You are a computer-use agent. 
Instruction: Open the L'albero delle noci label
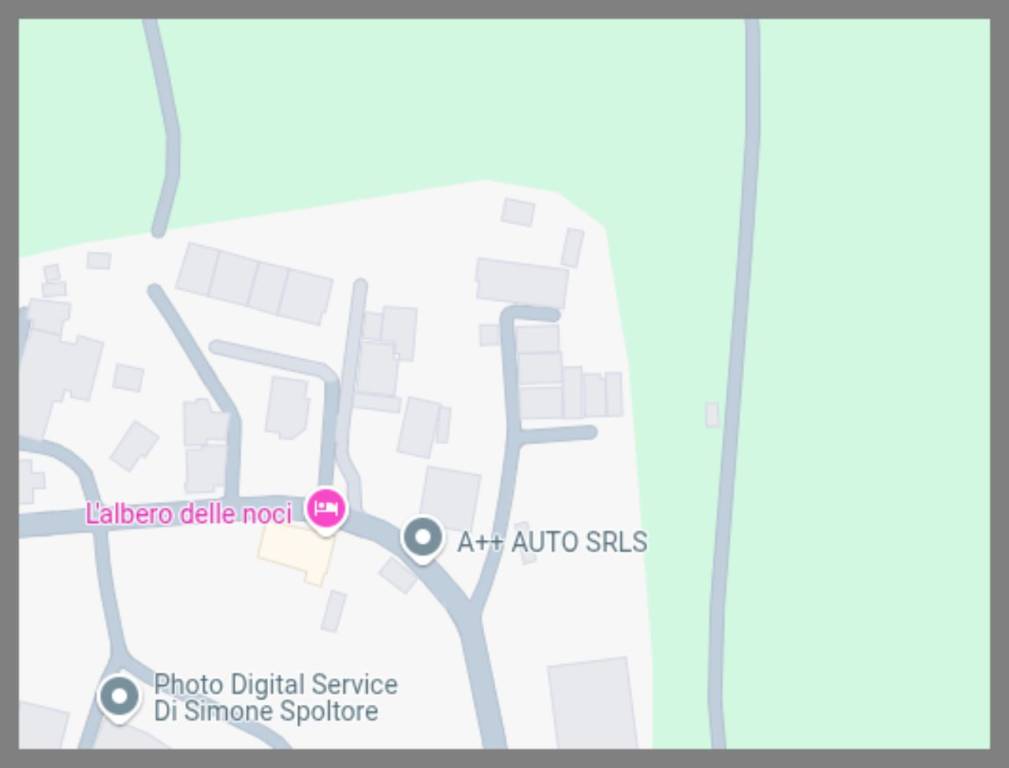point(189,514)
